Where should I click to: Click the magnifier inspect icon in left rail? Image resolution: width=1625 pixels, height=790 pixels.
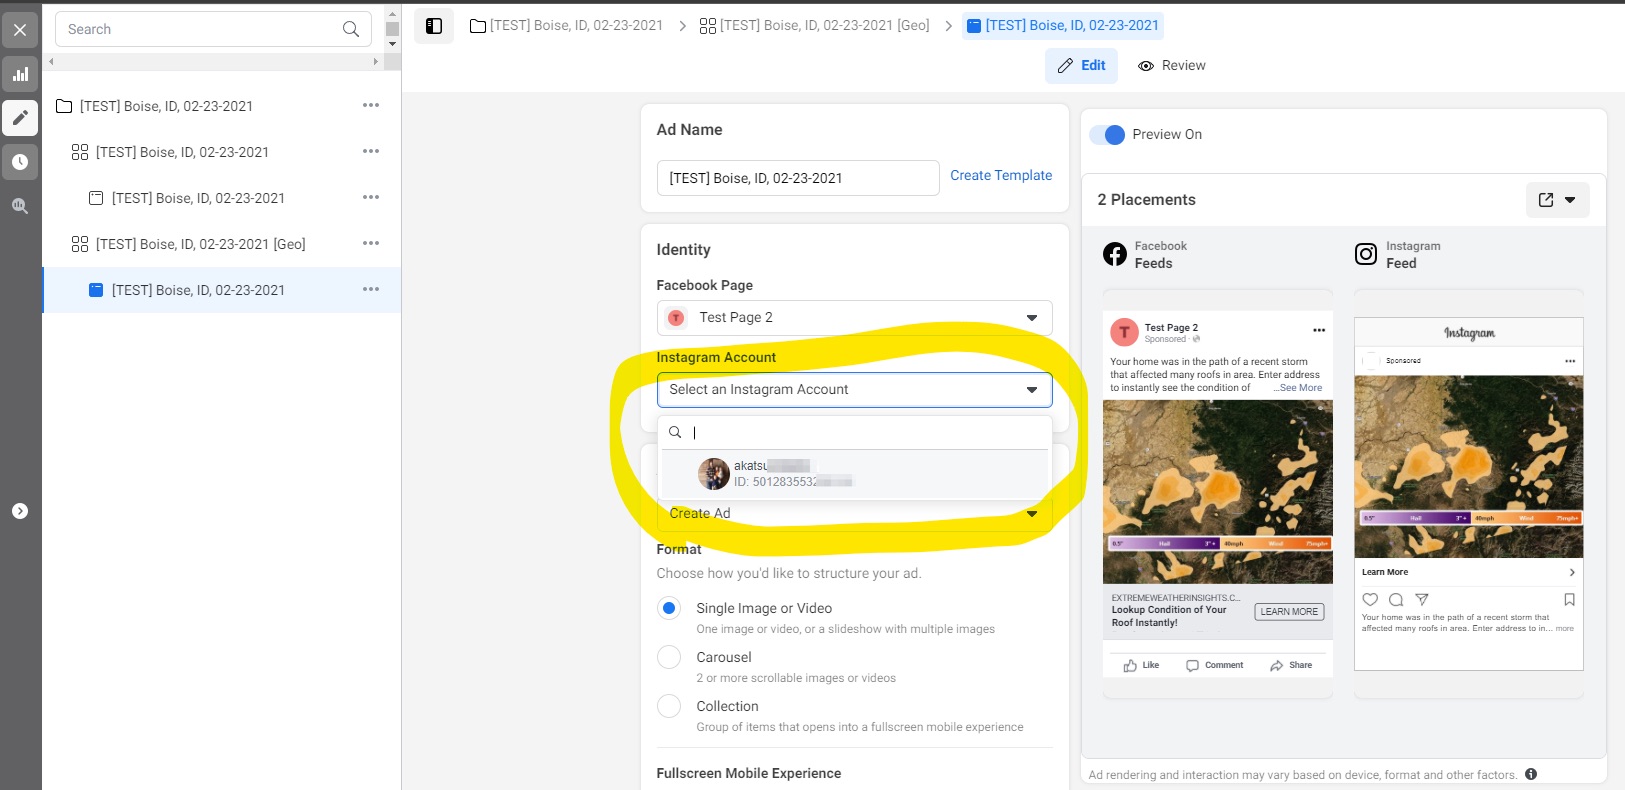pos(20,206)
